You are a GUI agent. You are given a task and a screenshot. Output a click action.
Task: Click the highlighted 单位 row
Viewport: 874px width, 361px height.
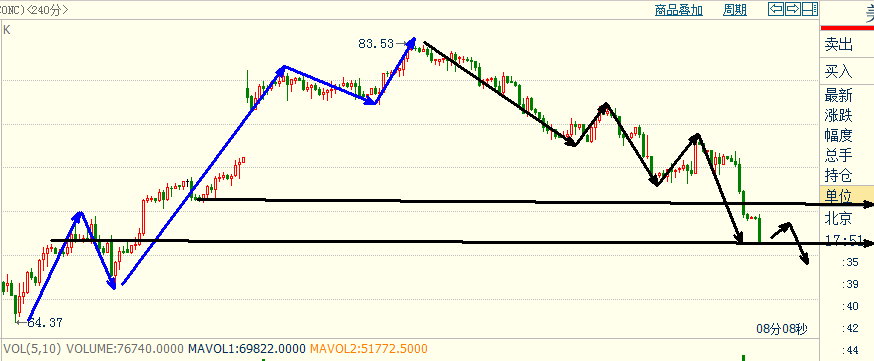click(847, 196)
